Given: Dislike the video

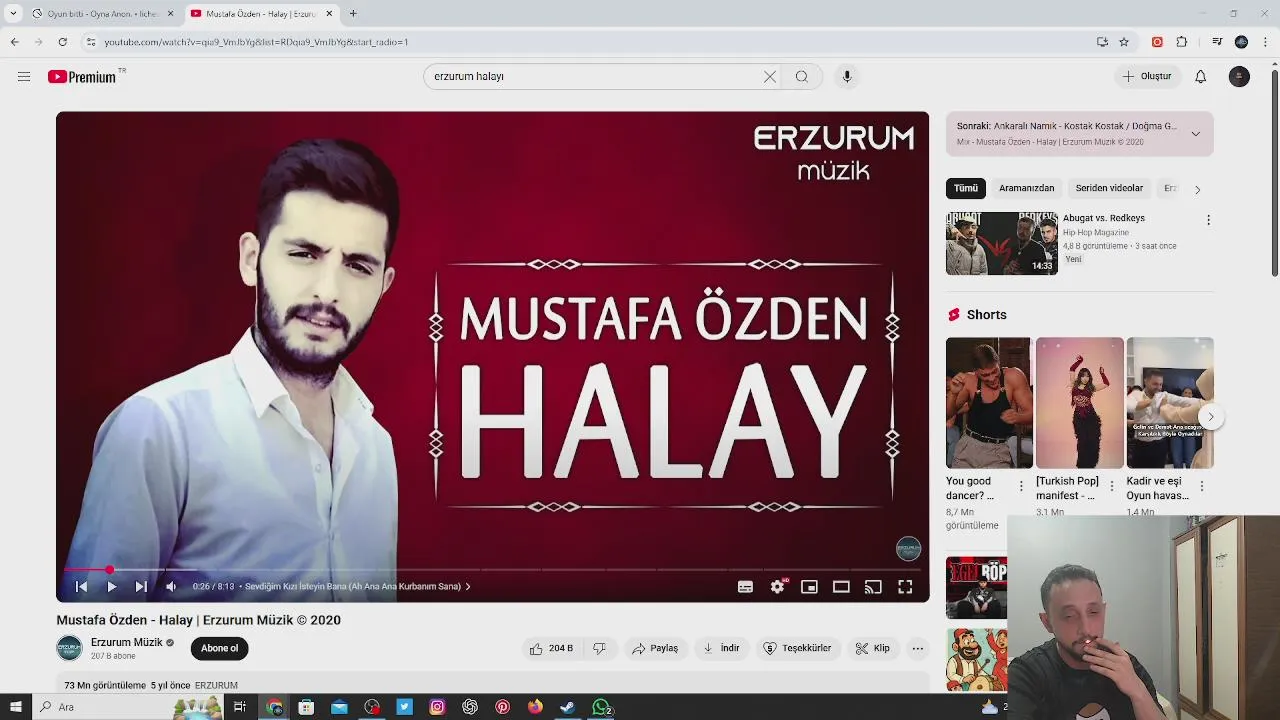Looking at the screenshot, I should [599, 648].
